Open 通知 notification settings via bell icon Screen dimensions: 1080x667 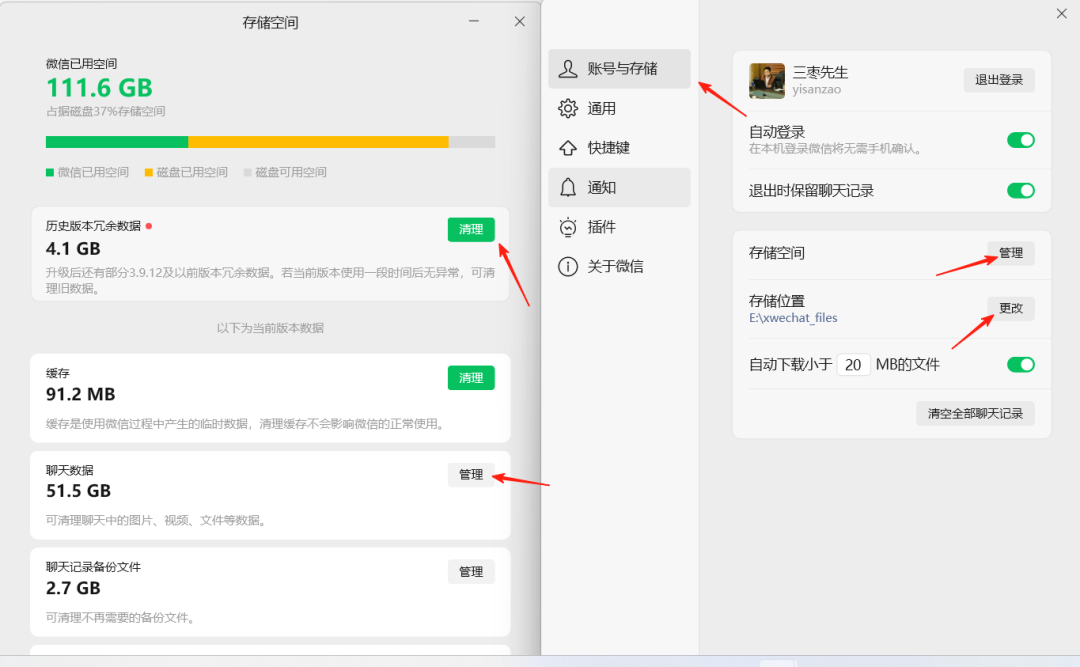(x=568, y=187)
